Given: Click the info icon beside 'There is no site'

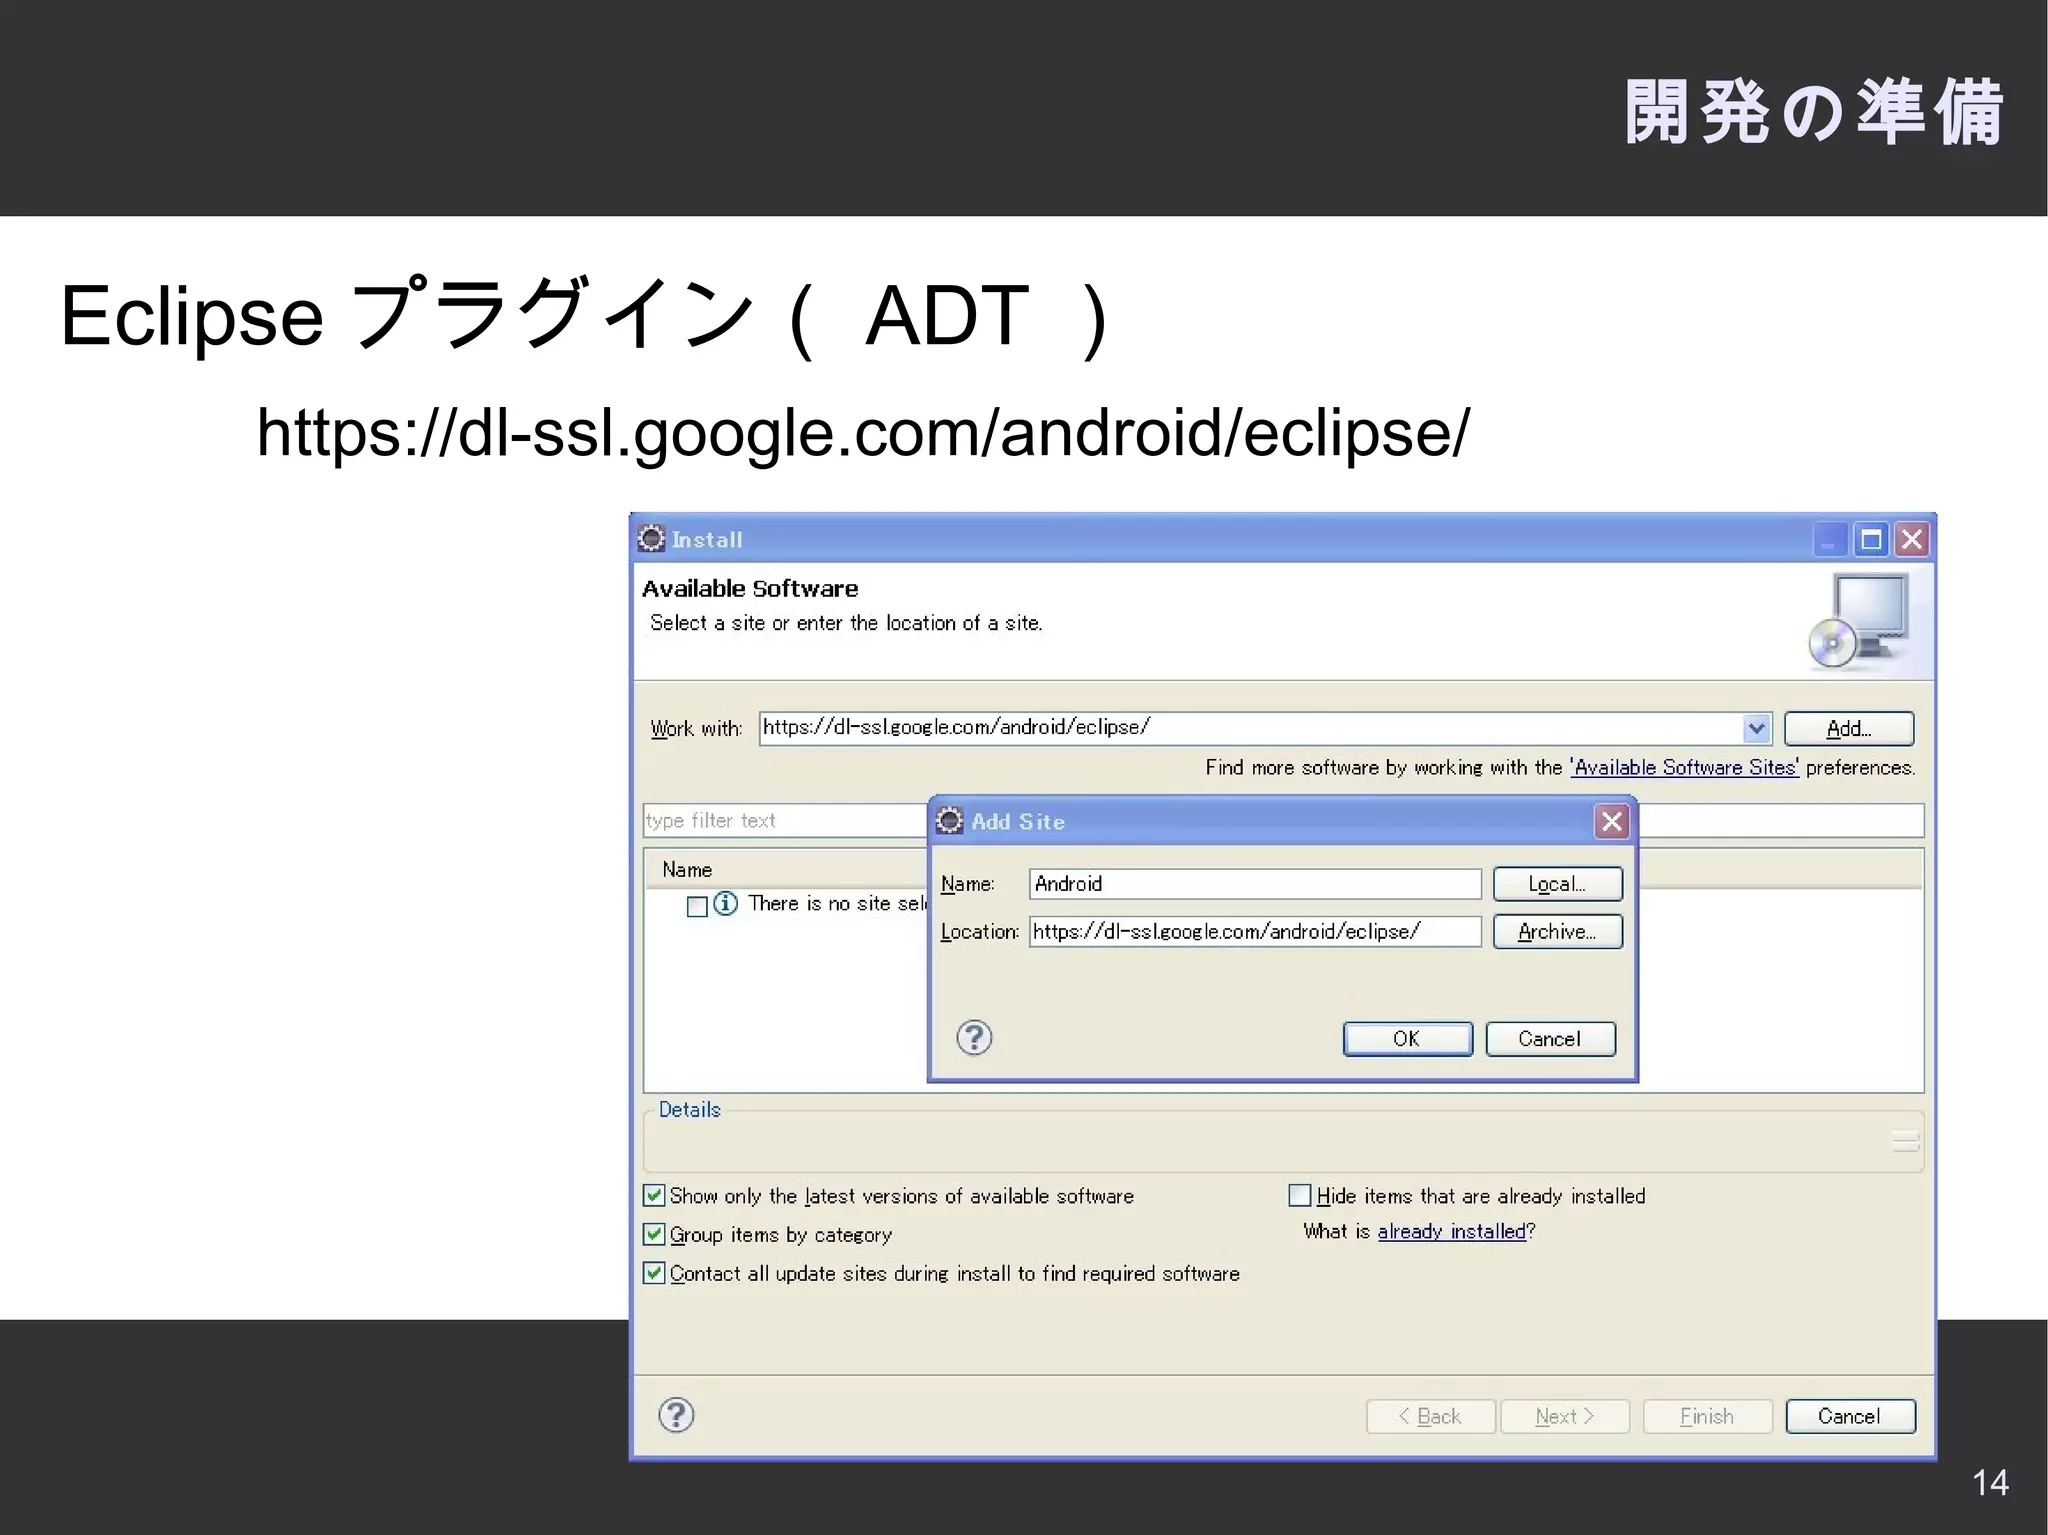Looking at the screenshot, I should pos(726,904).
